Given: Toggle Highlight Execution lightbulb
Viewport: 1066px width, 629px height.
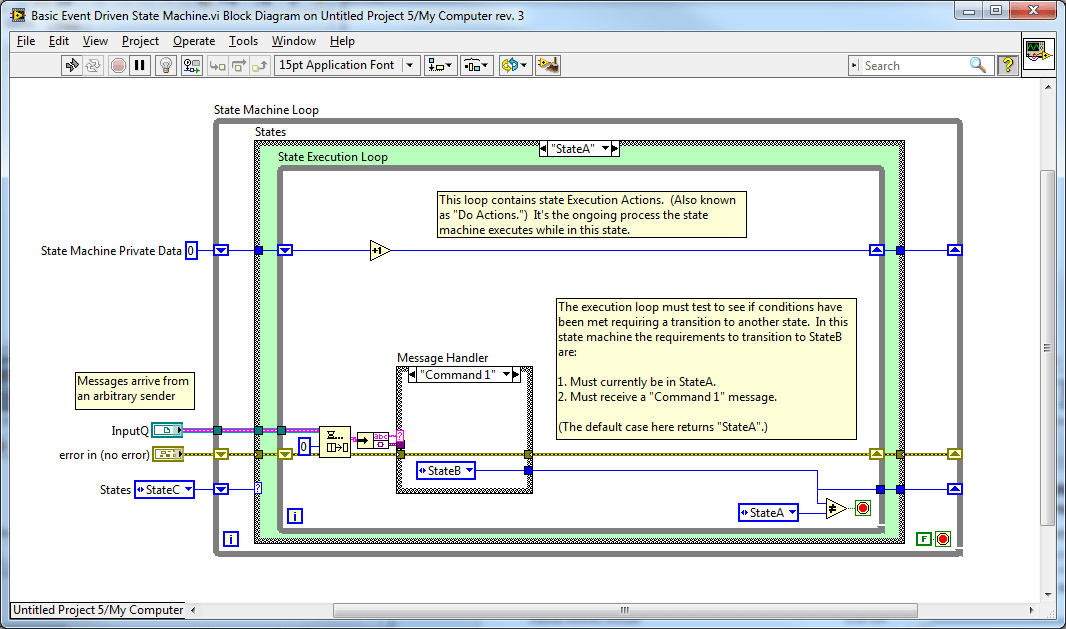Looking at the screenshot, I should point(166,65).
